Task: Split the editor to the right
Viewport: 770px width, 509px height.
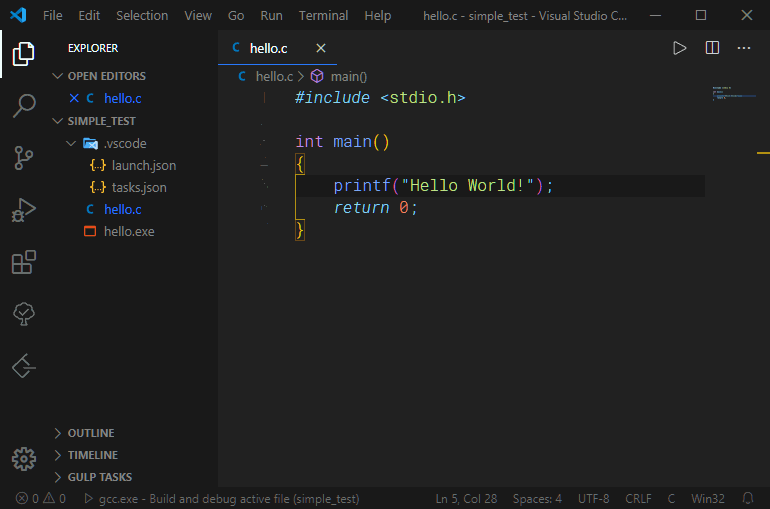Action: (712, 48)
